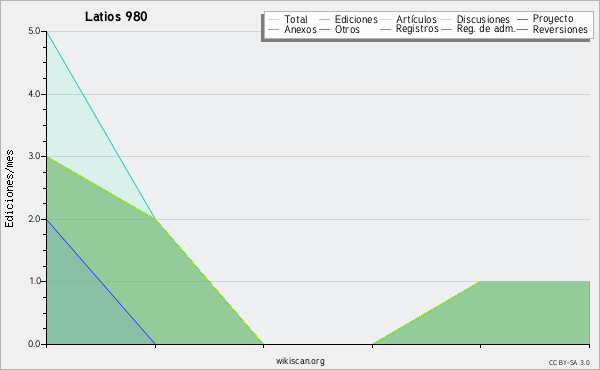Click the 'Latios 980' chart title
The width and height of the screenshot is (600, 370).
[x=116, y=17]
